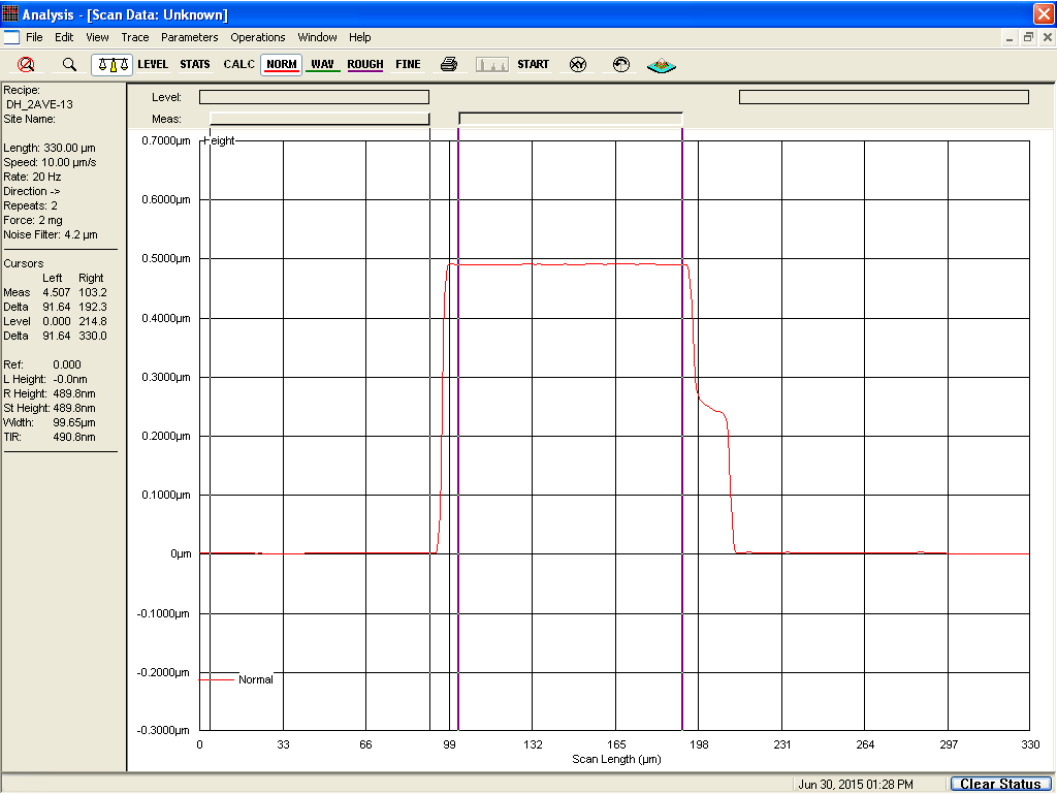The height and width of the screenshot is (795, 1057).
Task: Click the XY coordinate display icon
Action: tap(578, 64)
